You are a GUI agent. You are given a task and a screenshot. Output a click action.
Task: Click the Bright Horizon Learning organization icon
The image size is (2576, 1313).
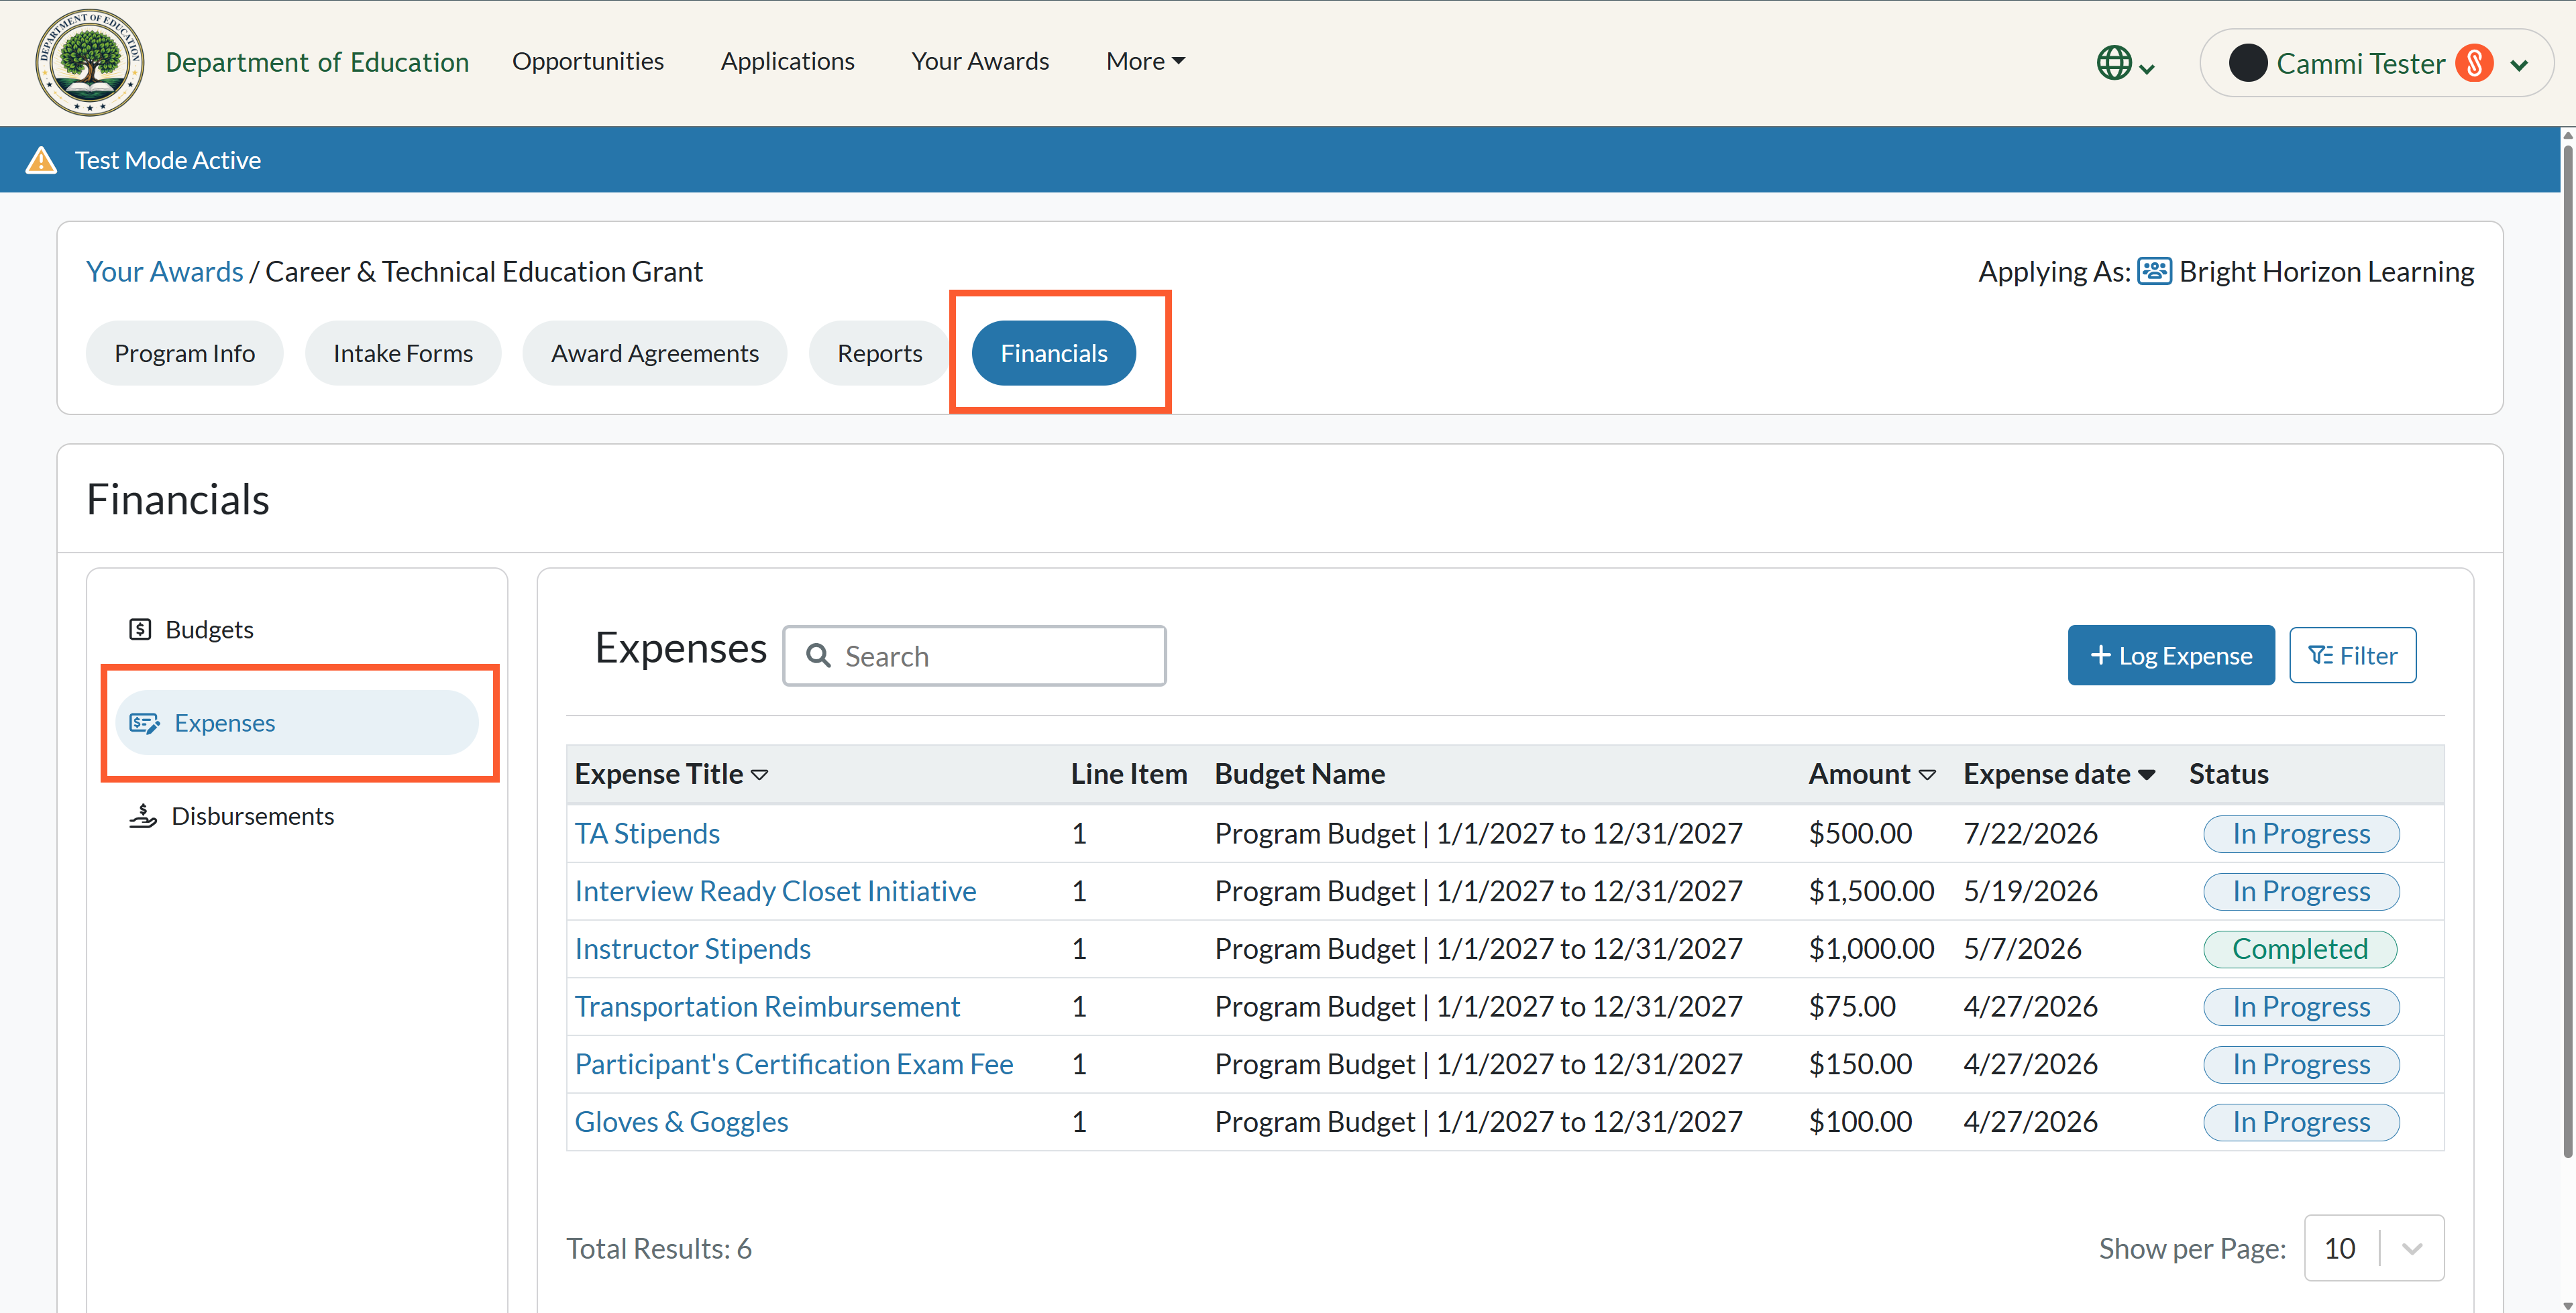coord(2154,271)
